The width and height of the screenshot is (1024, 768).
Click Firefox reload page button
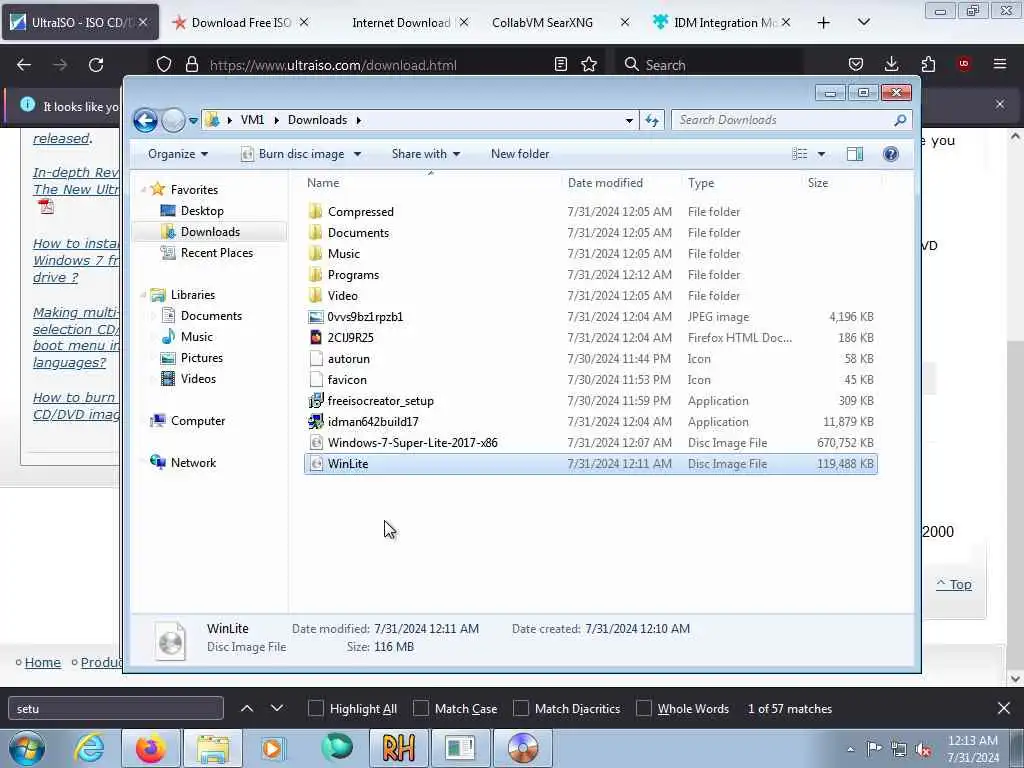point(96,65)
